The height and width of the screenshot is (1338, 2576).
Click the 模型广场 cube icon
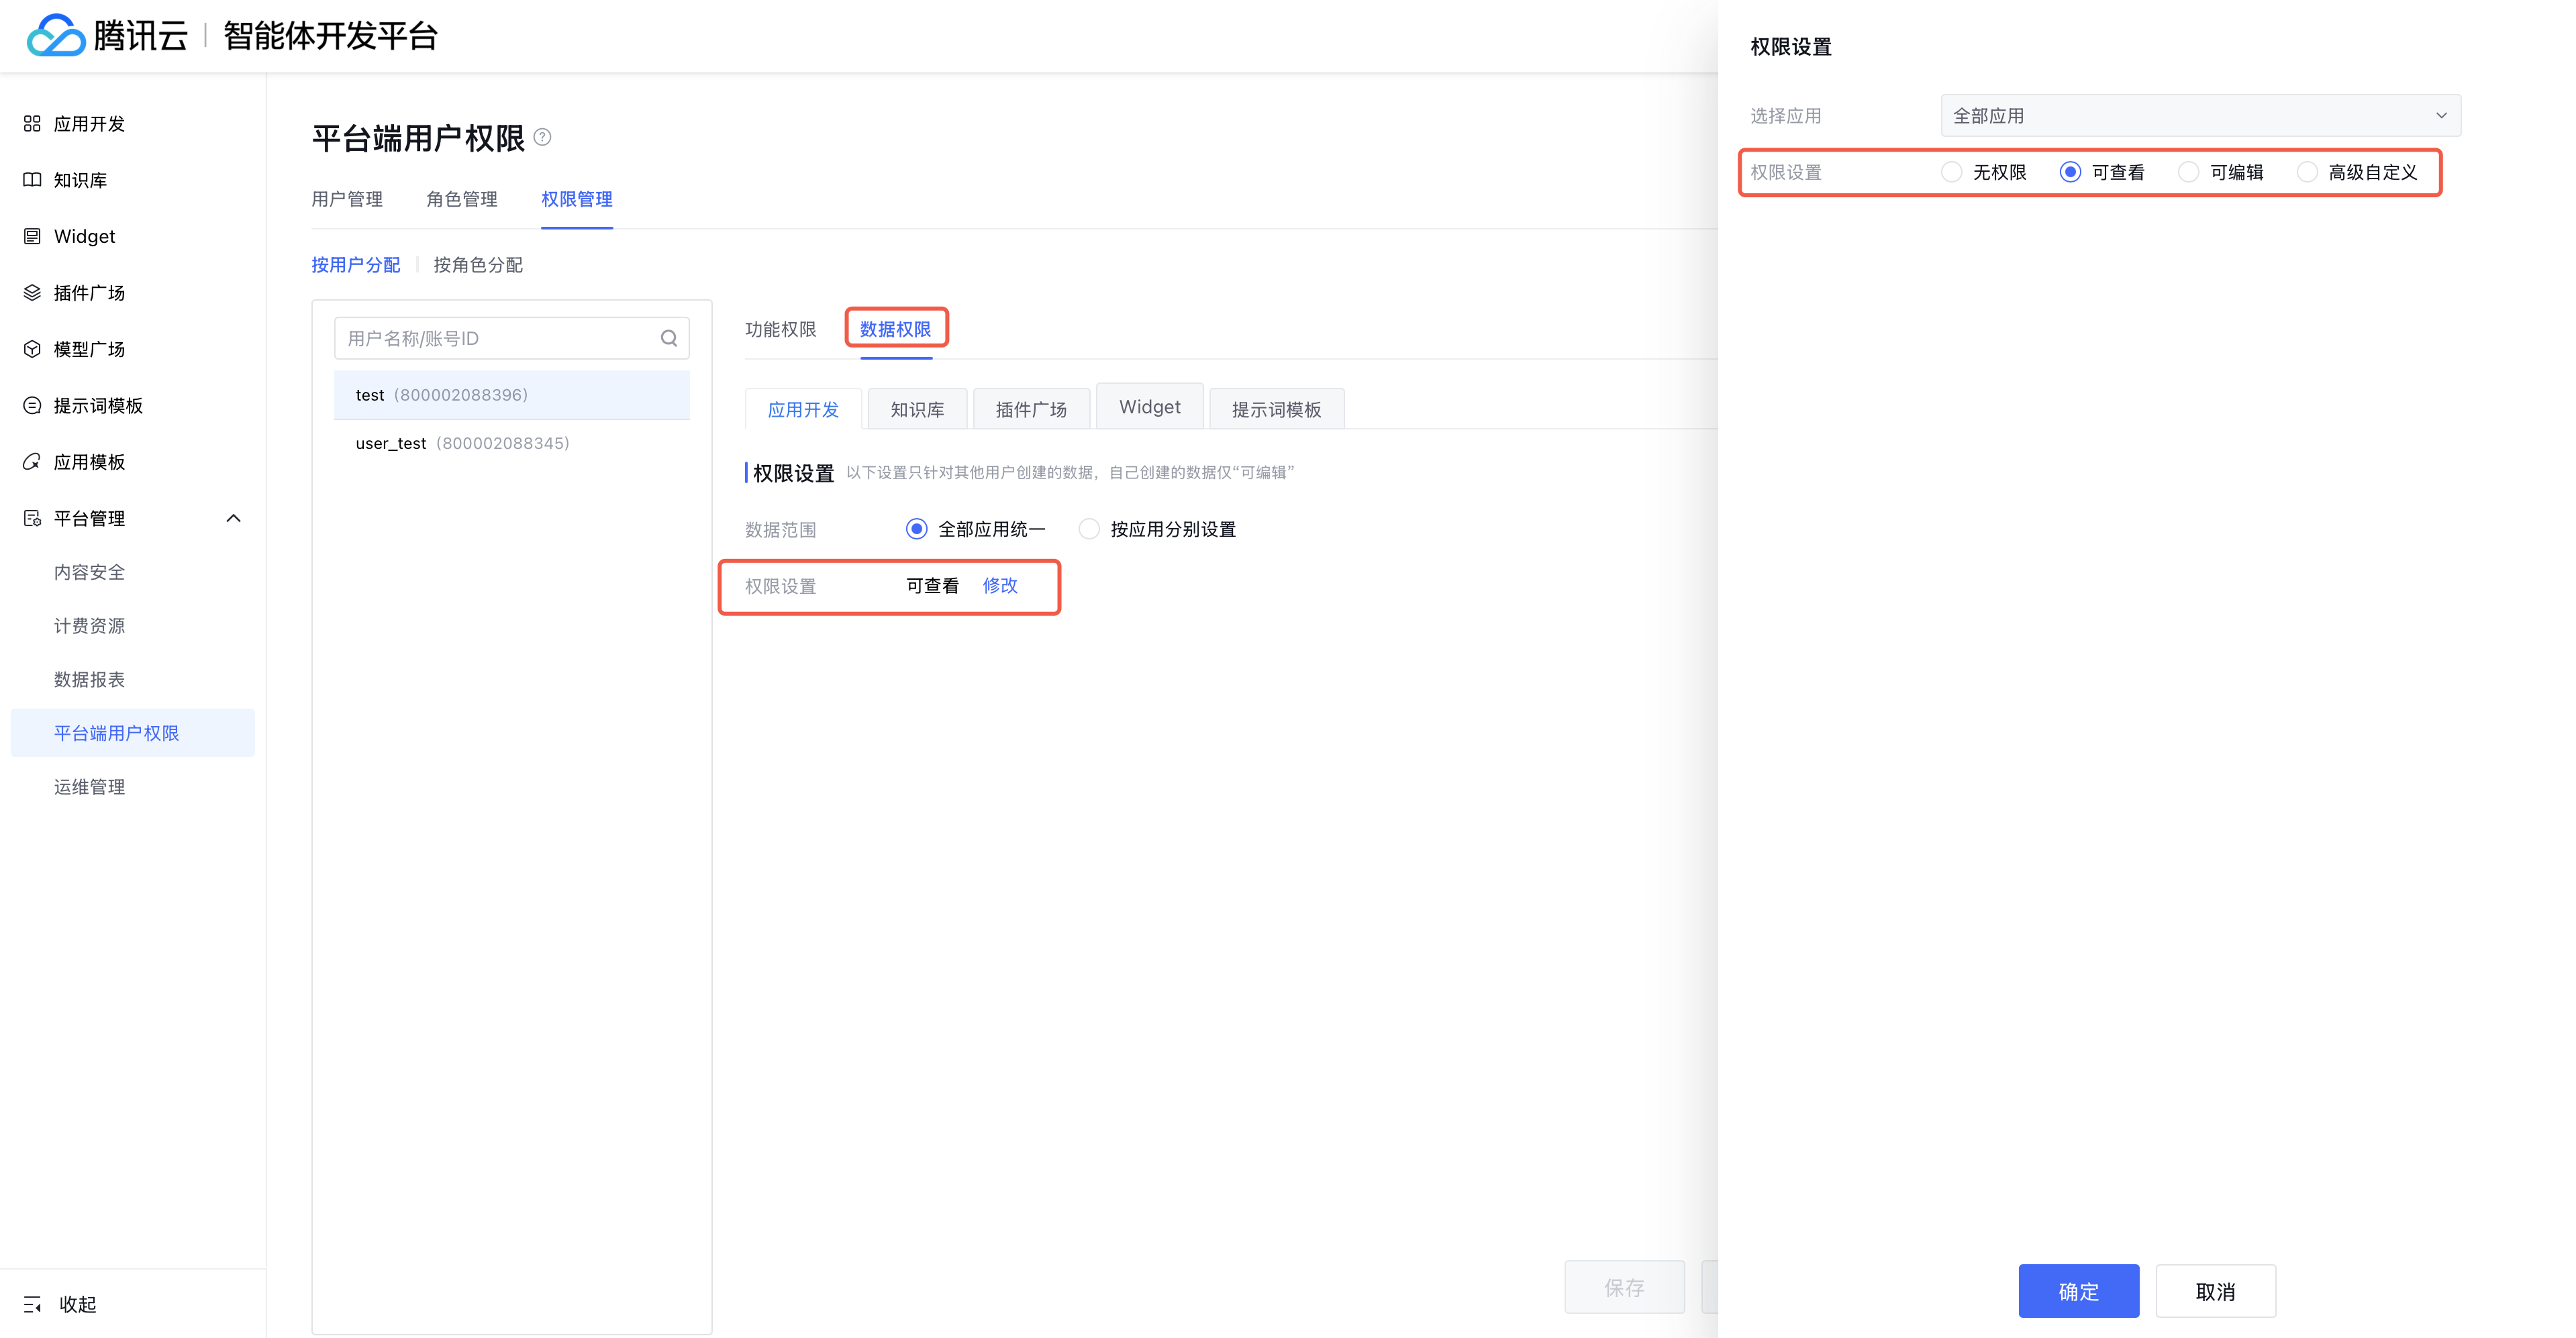point(32,349)
